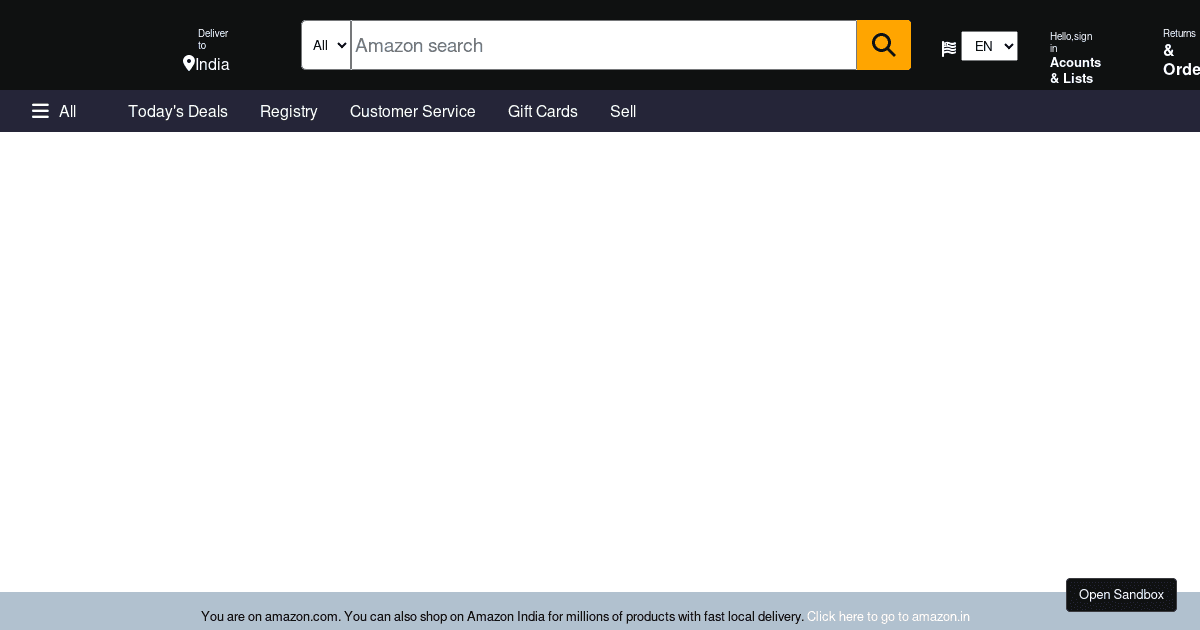
Task: Select Customer Service in navigation bar
Action: click(x=412, y=111)
